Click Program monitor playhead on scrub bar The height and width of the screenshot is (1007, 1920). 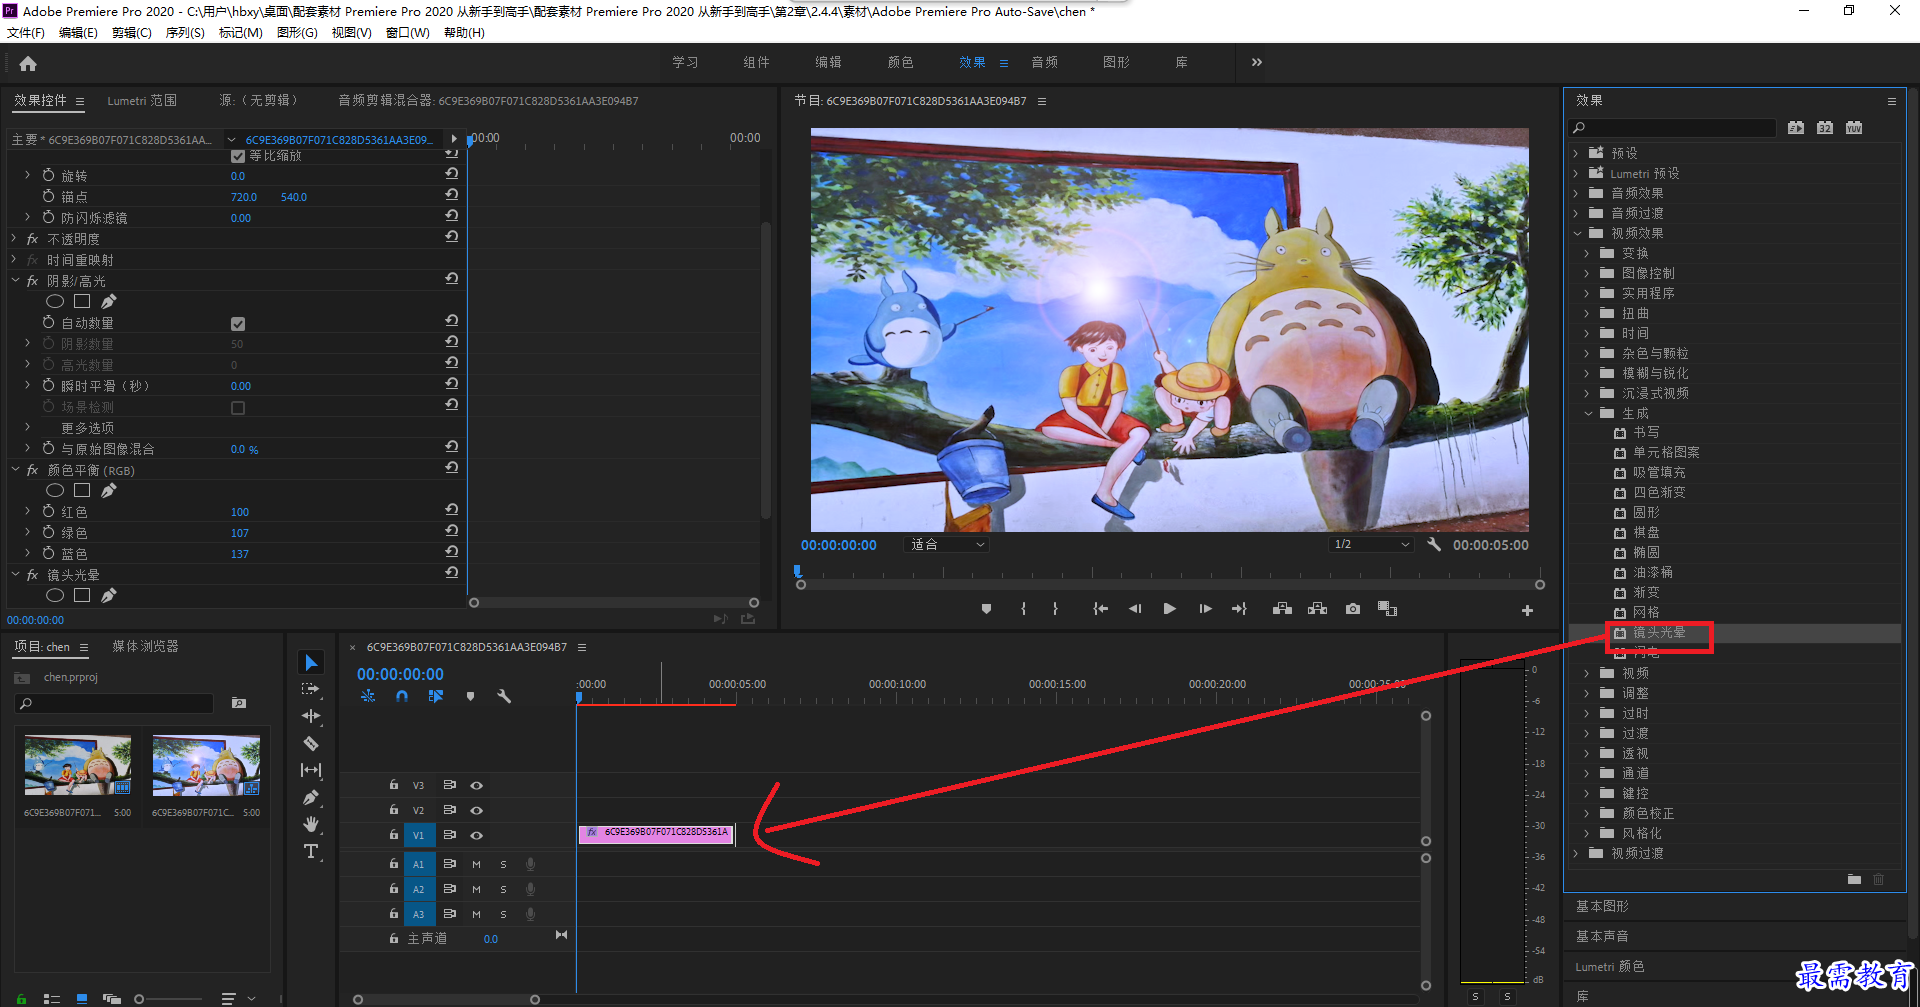[797, 571]
